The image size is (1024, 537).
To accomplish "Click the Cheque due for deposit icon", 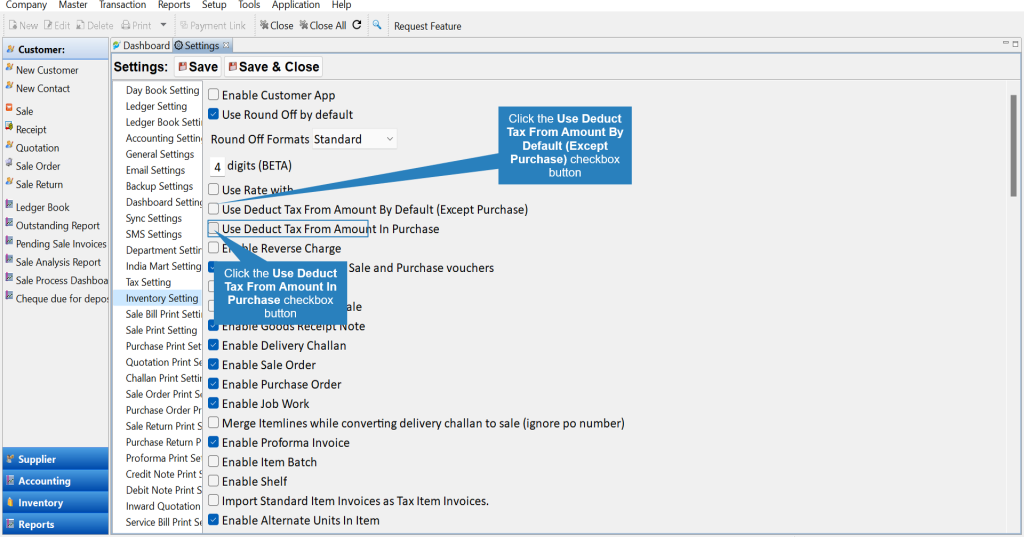I will (x=9, y=297).
